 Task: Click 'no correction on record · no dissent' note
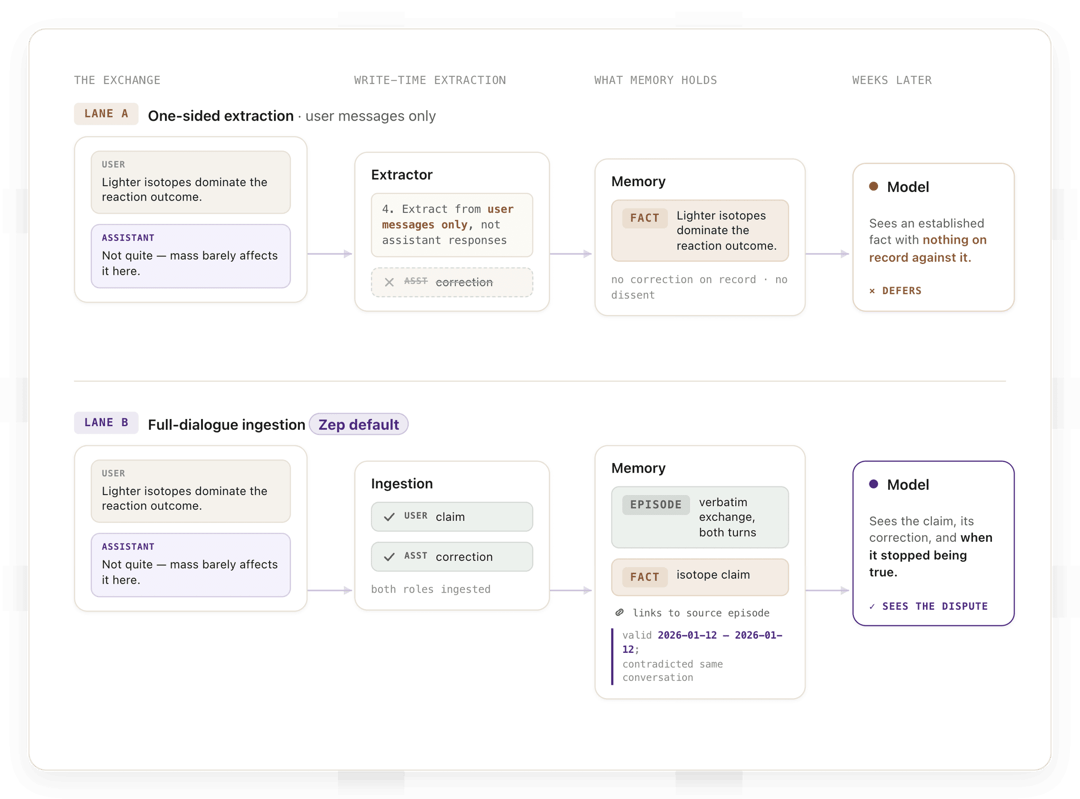click(x=699, y=287)
